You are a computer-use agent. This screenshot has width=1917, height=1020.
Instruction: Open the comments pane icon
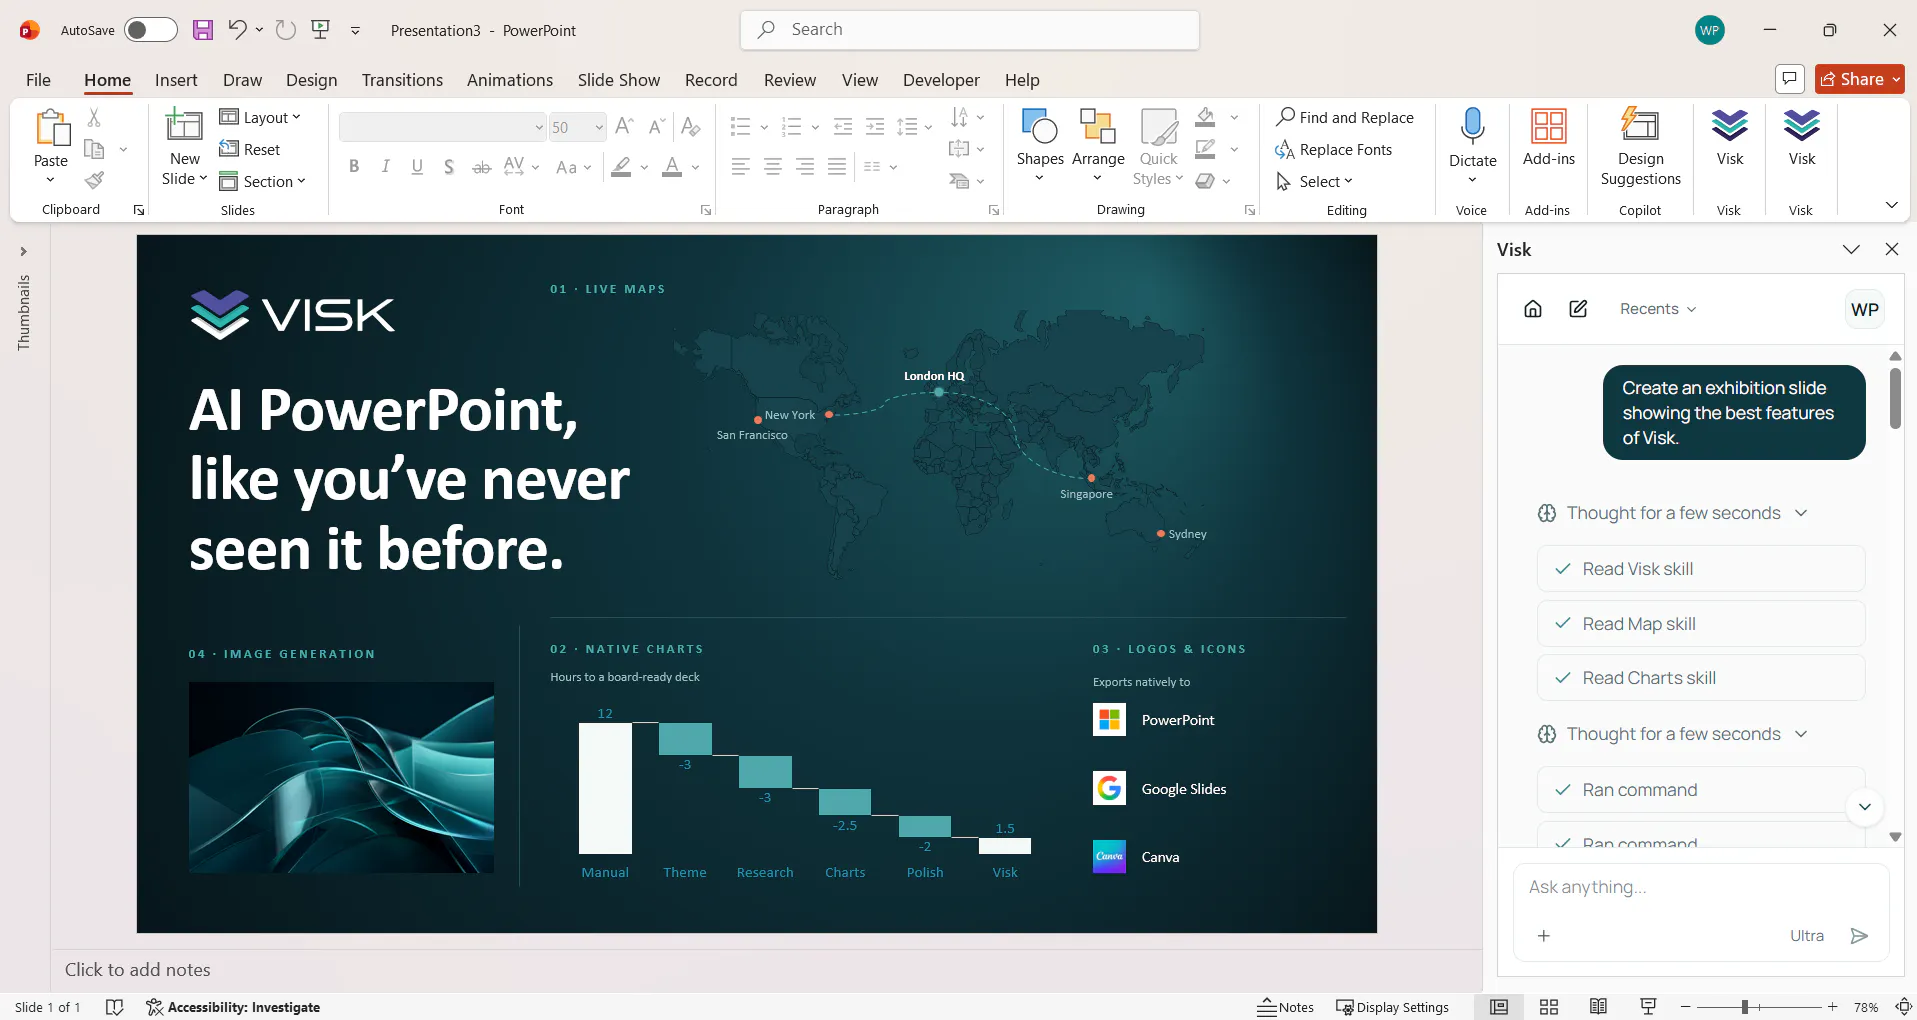pyautogui.click(x=1789, y=79)
